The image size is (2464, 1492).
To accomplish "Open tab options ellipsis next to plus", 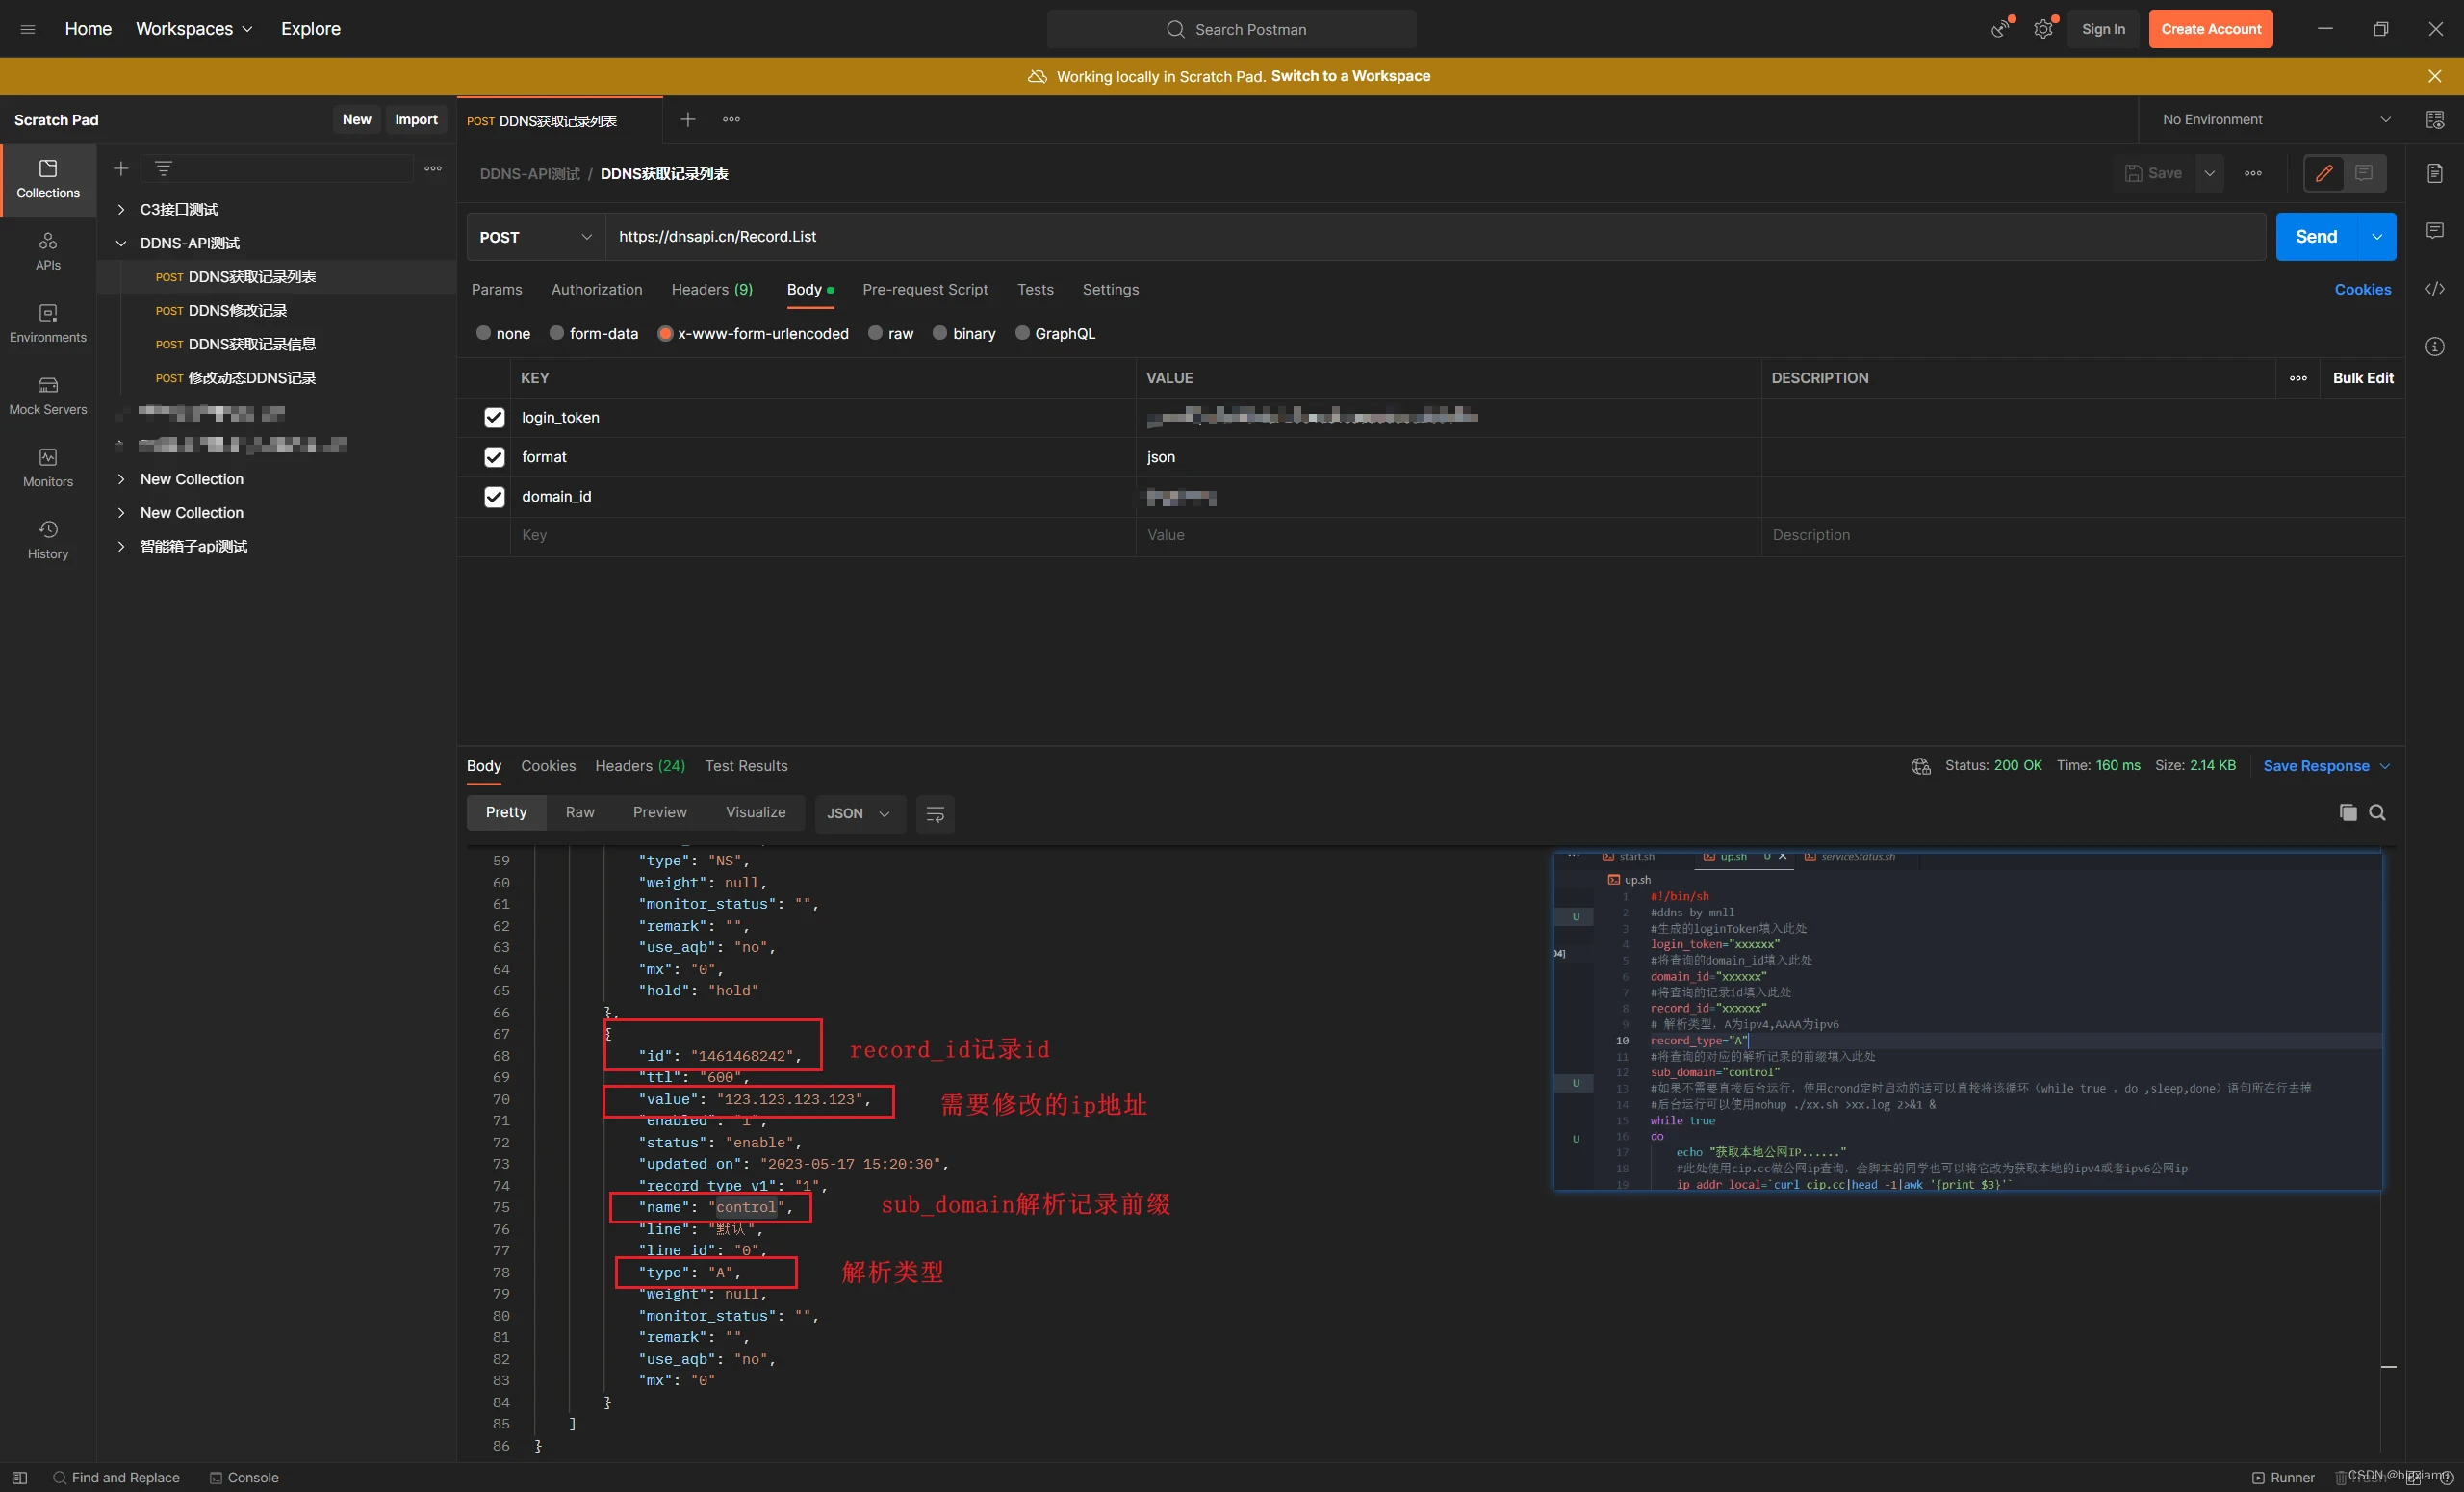I will click(732, 120).
